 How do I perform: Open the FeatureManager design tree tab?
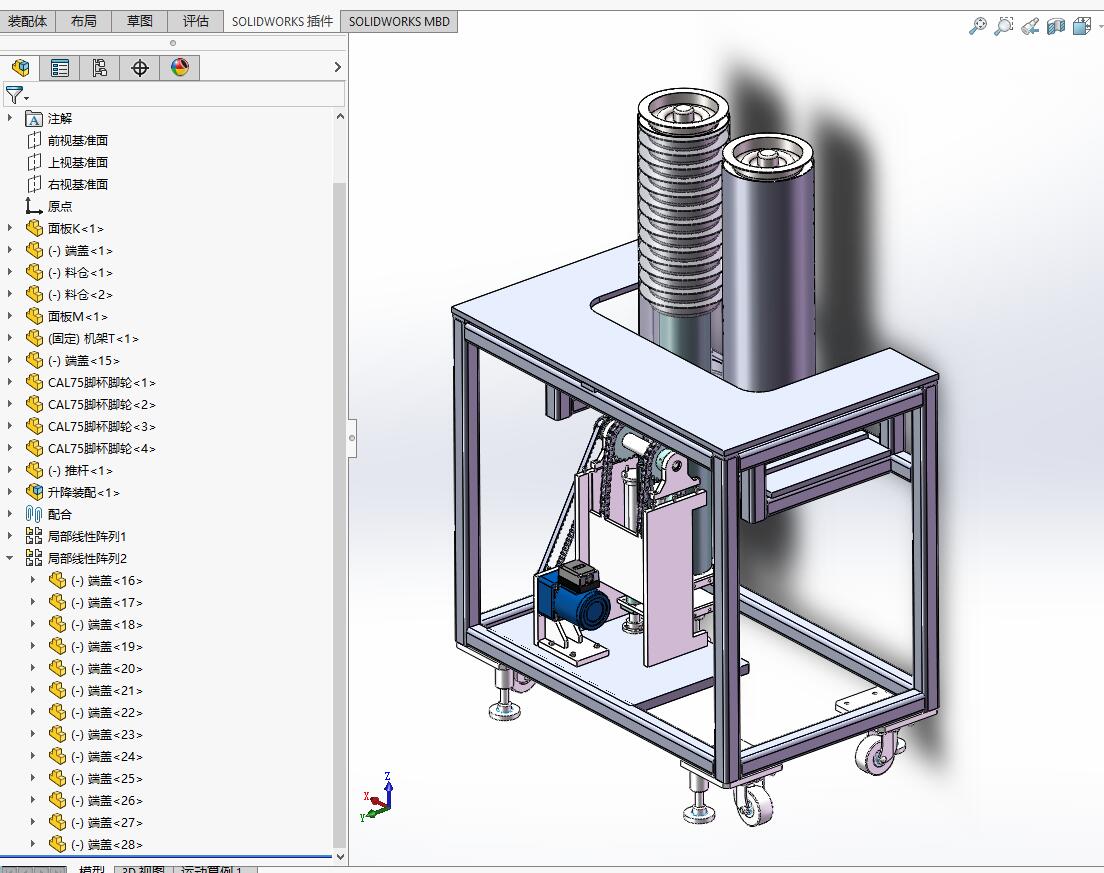pyautogui.click(x=20, y=68)
